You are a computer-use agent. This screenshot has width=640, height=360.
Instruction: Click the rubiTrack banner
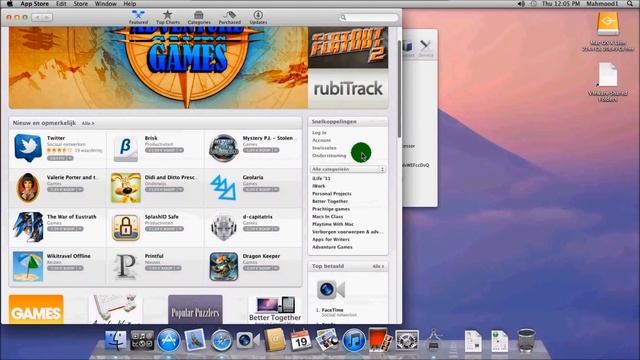(348, 89)
